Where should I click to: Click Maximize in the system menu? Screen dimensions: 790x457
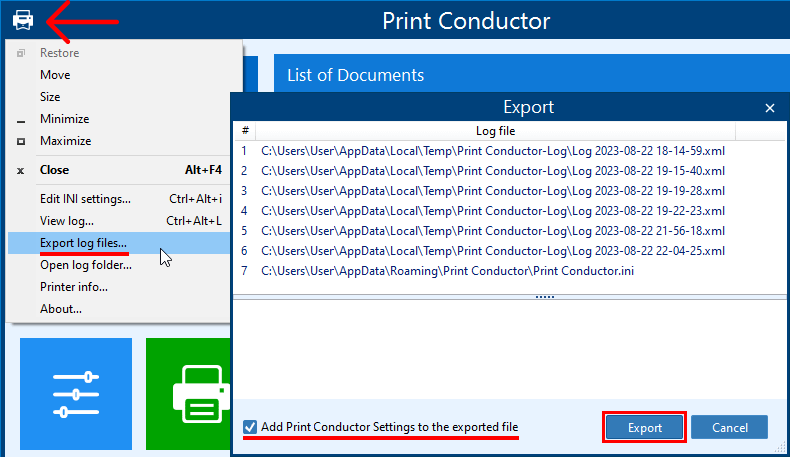click(65, 141)
